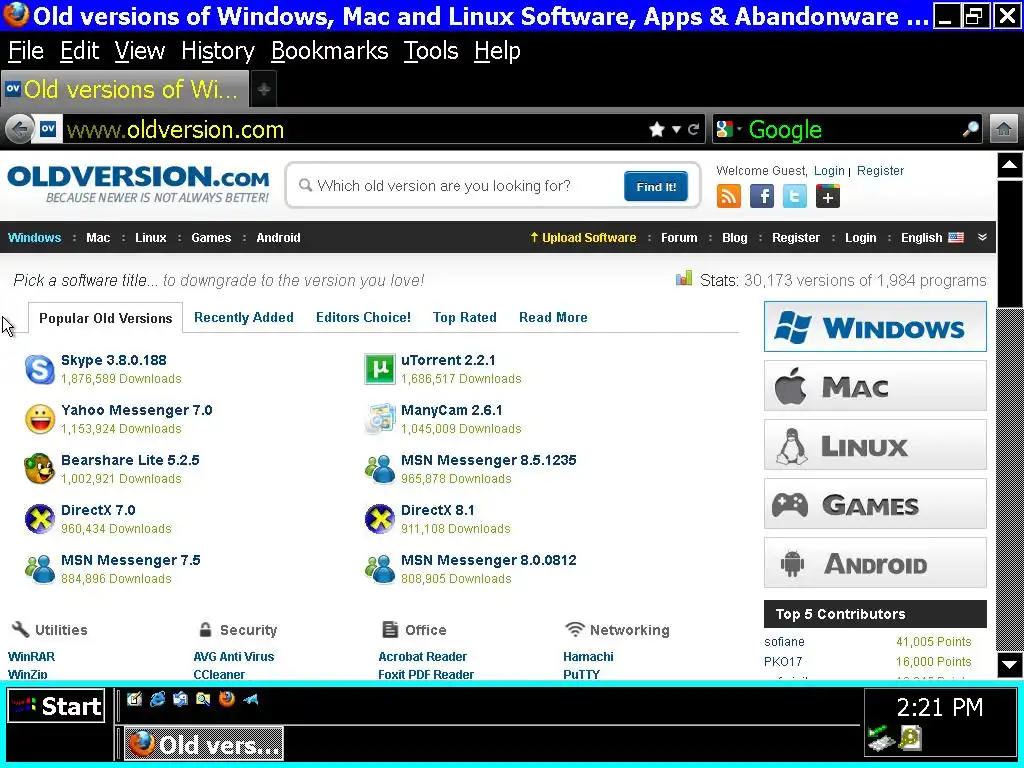Open the Read More tab

click(x=553, y=317)
